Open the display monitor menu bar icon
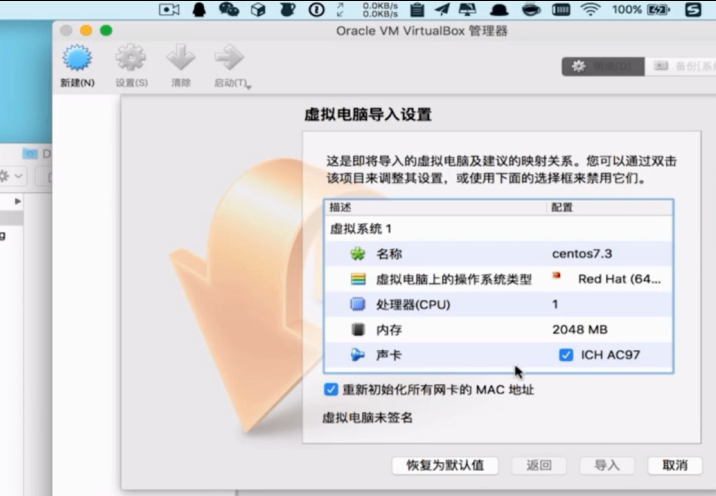Screen dimensions: 716x496 [468, 10]
